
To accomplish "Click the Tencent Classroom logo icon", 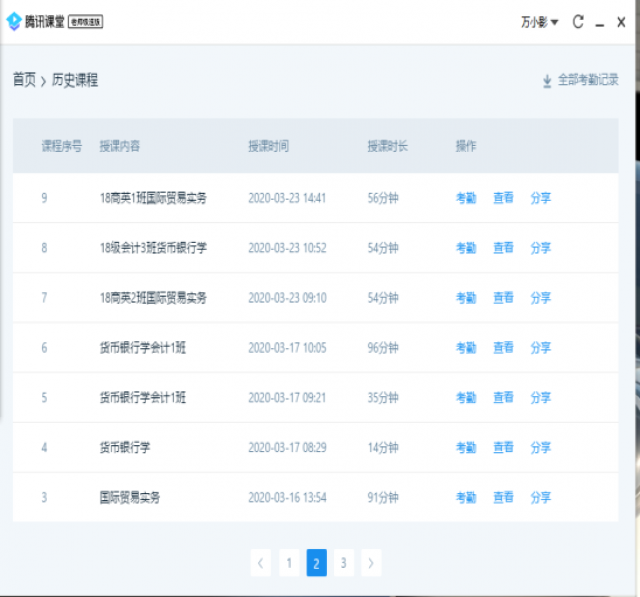I will [x=14, y=21].
